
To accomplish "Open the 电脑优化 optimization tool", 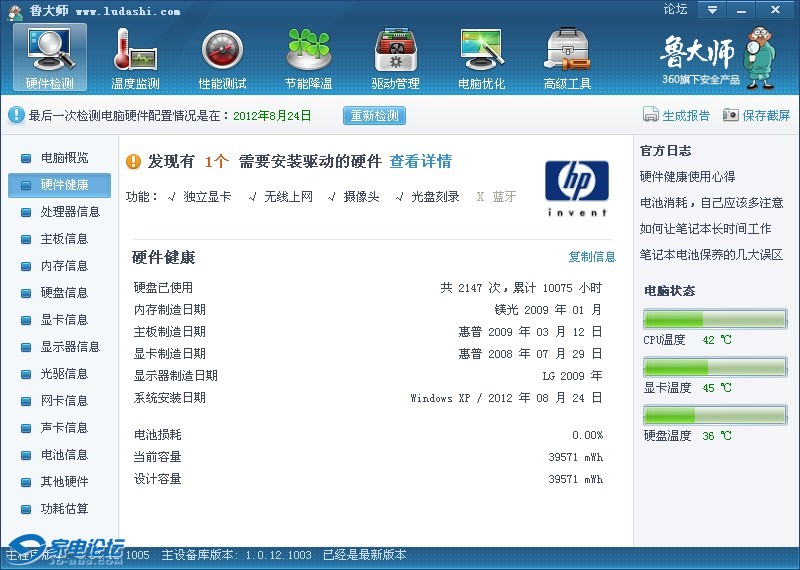I will 482,58.
